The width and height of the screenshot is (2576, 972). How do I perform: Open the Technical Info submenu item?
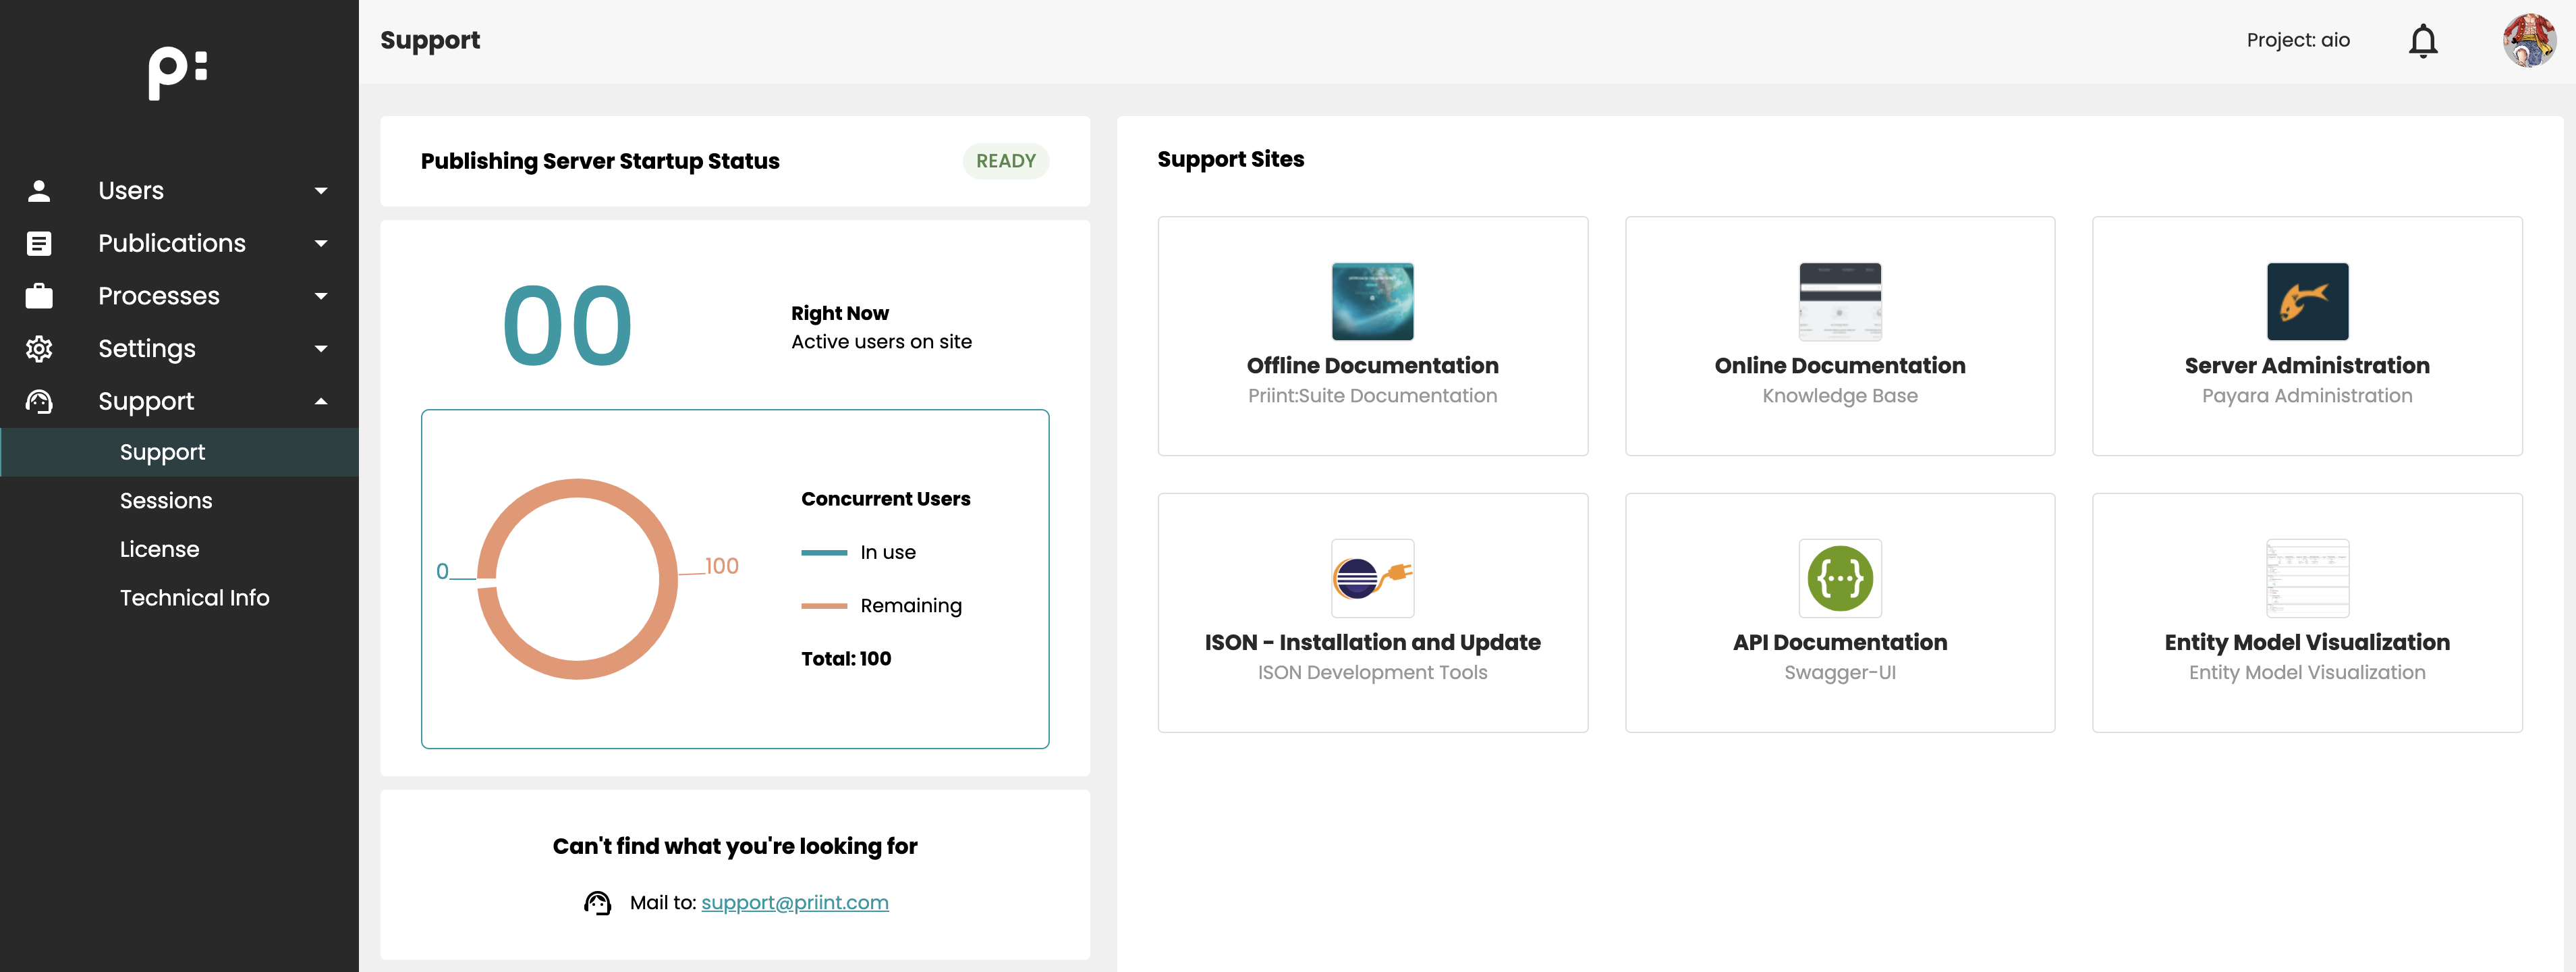(x=194, y=597)
